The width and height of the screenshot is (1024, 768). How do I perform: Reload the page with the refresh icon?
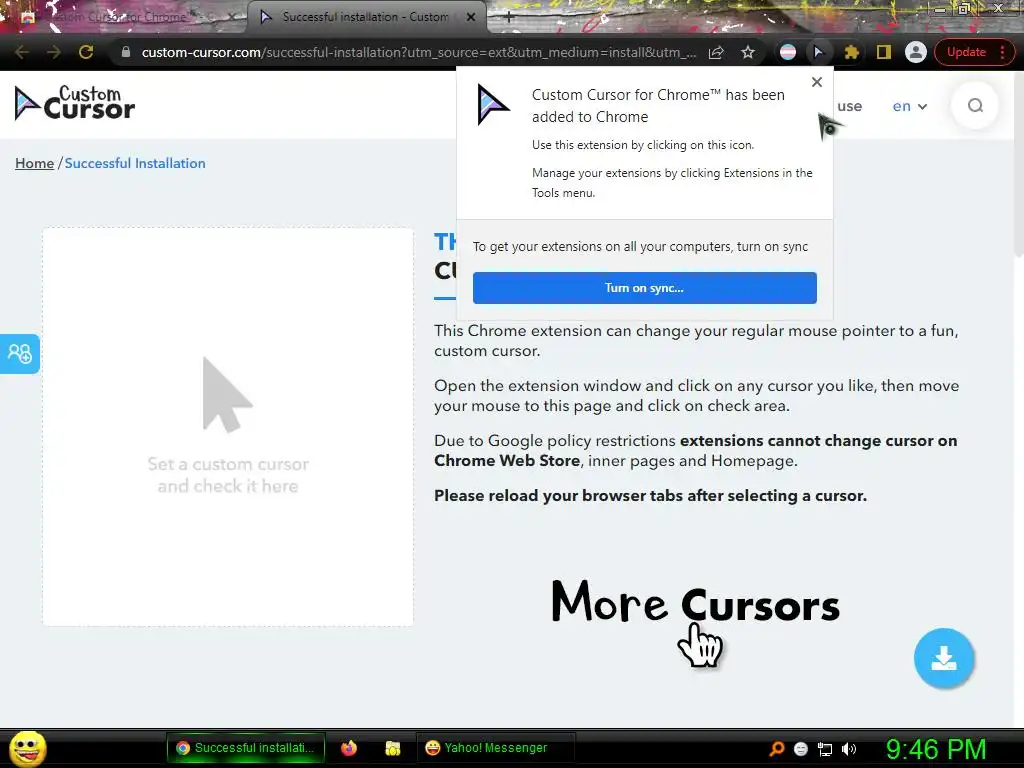pyautogui.click(x=86, y=52)
